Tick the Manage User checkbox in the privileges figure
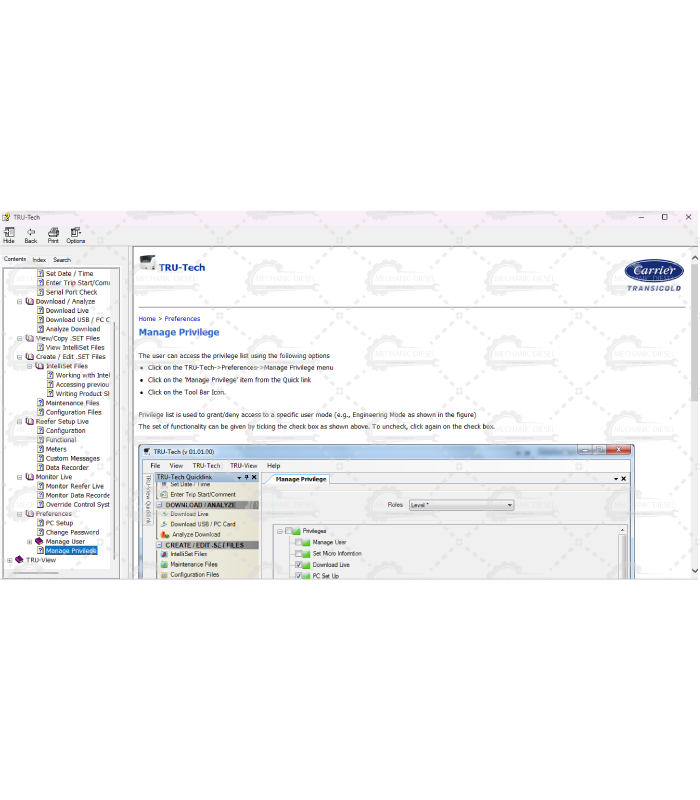Viewport: 700px width, 800px height. tap(298, 542)
